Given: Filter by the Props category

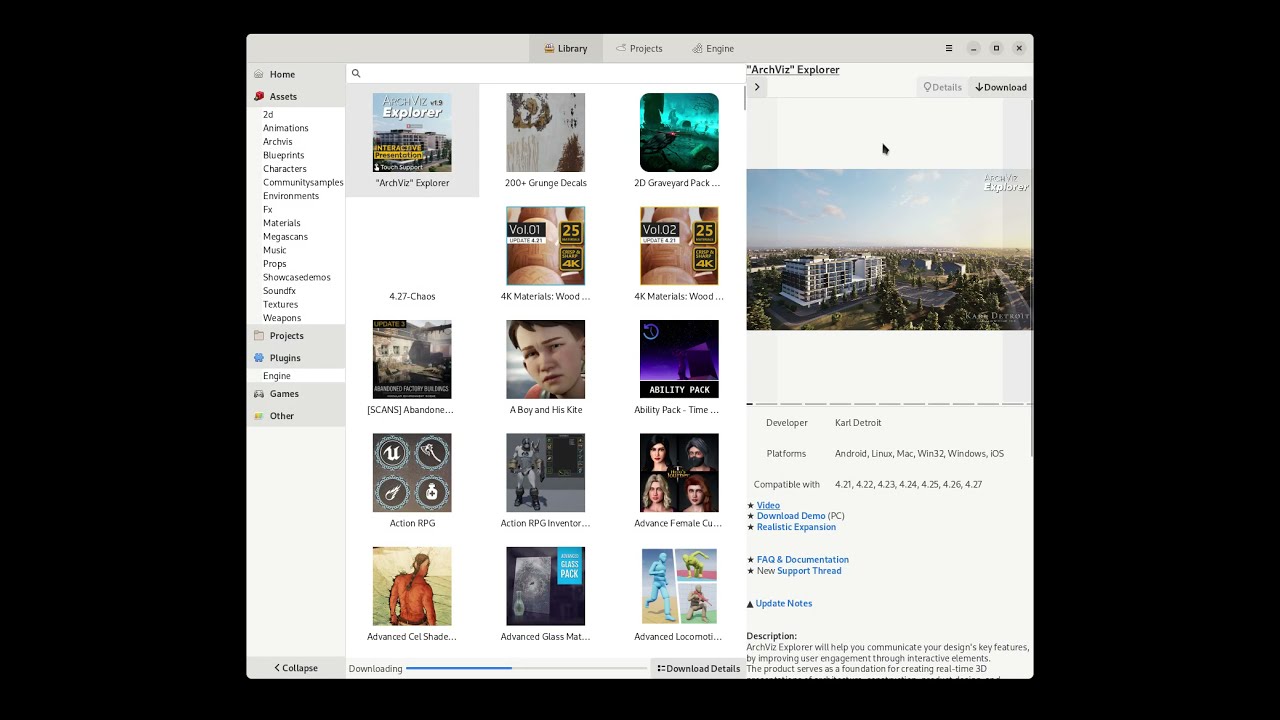Looking at the screenshot, I should pyautogui.click(x=275, y=264).
